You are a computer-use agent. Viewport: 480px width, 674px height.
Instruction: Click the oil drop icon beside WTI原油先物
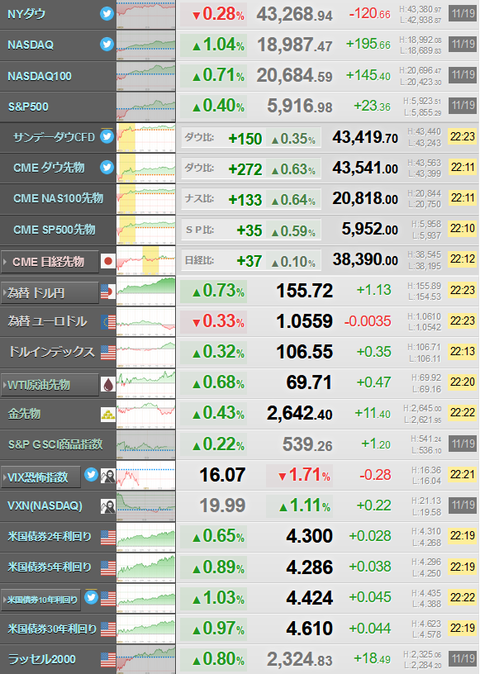(108, 384)
